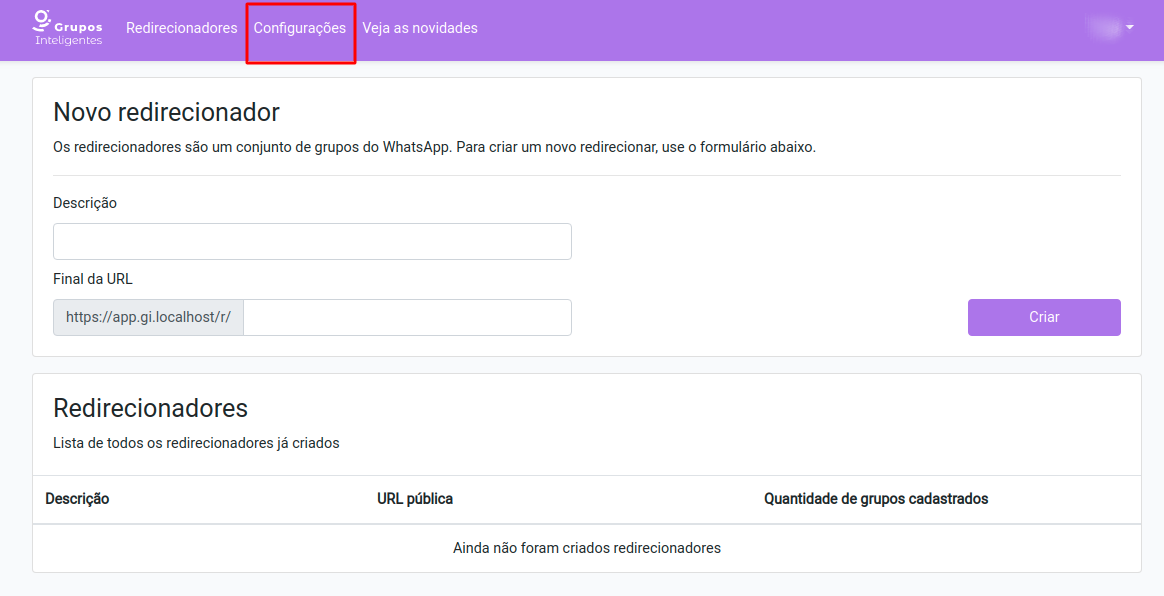
Task: Click the Grupos Inteligentes logo
Action: pos(68,28)
